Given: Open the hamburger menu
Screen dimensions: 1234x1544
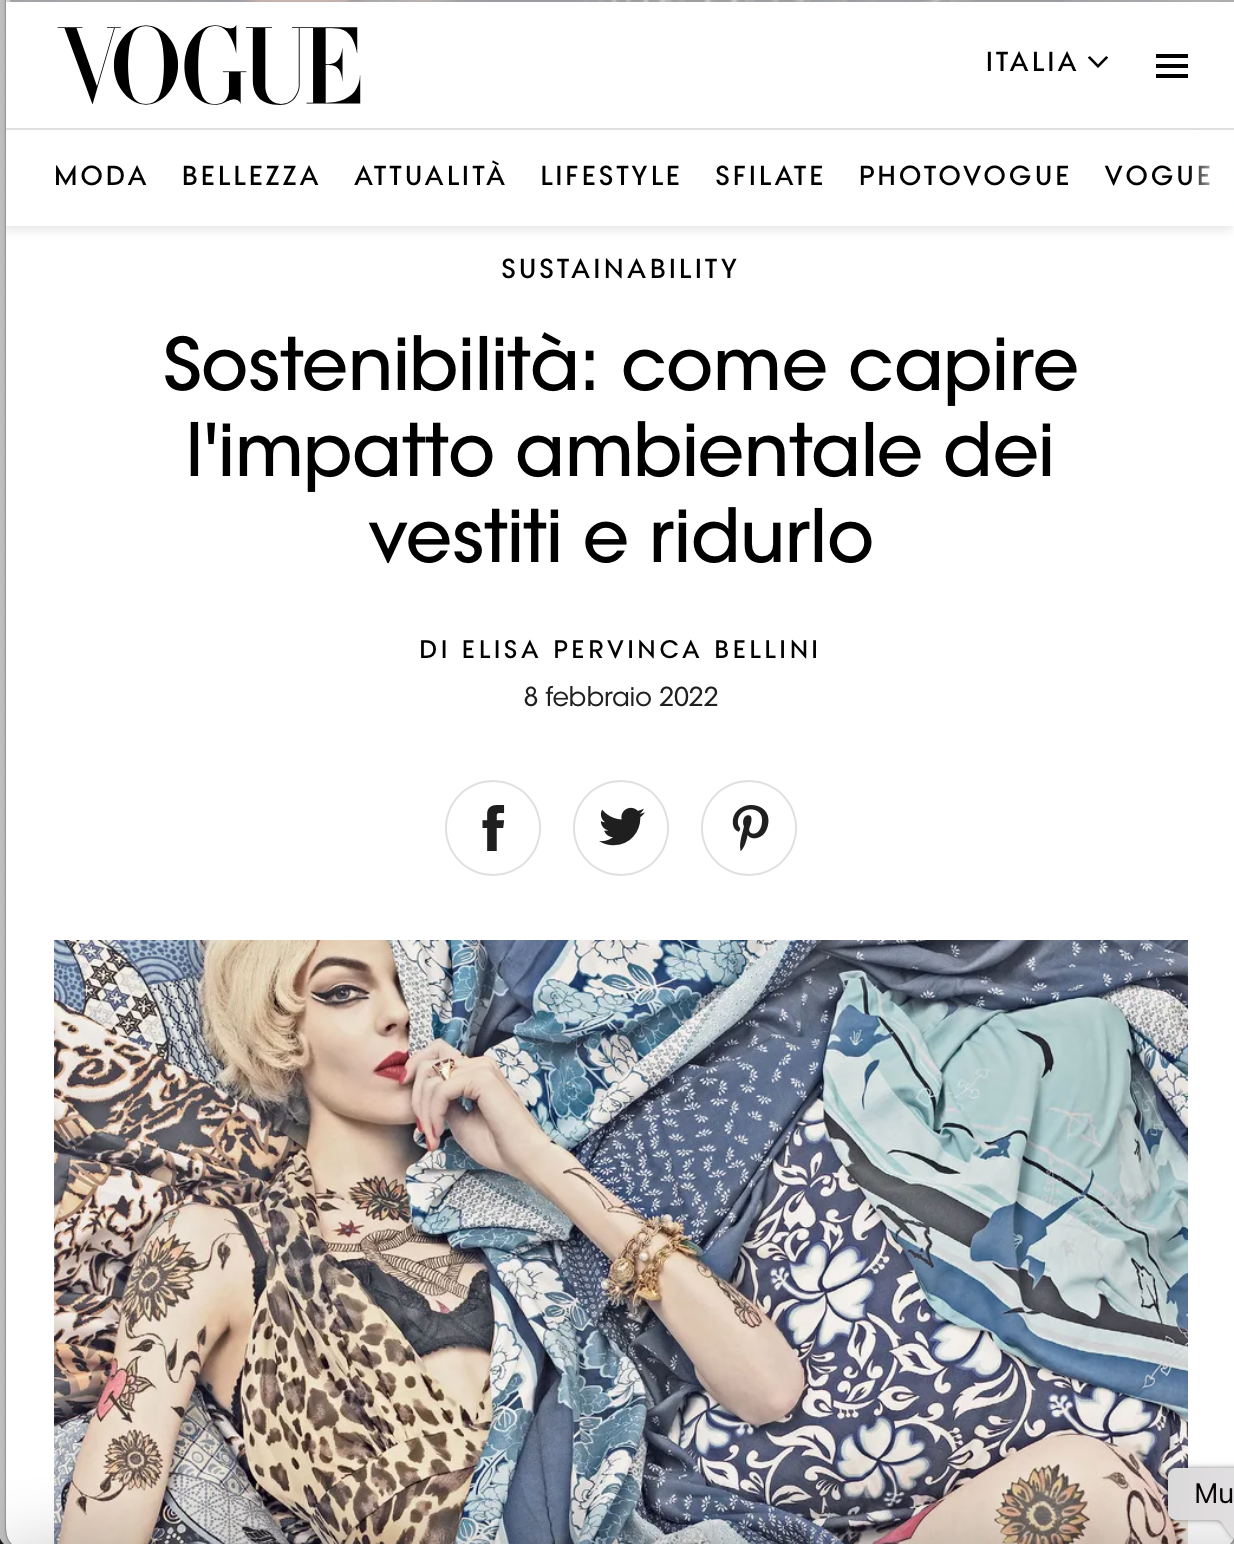Looking at the screenshot, I should 1171,66.
